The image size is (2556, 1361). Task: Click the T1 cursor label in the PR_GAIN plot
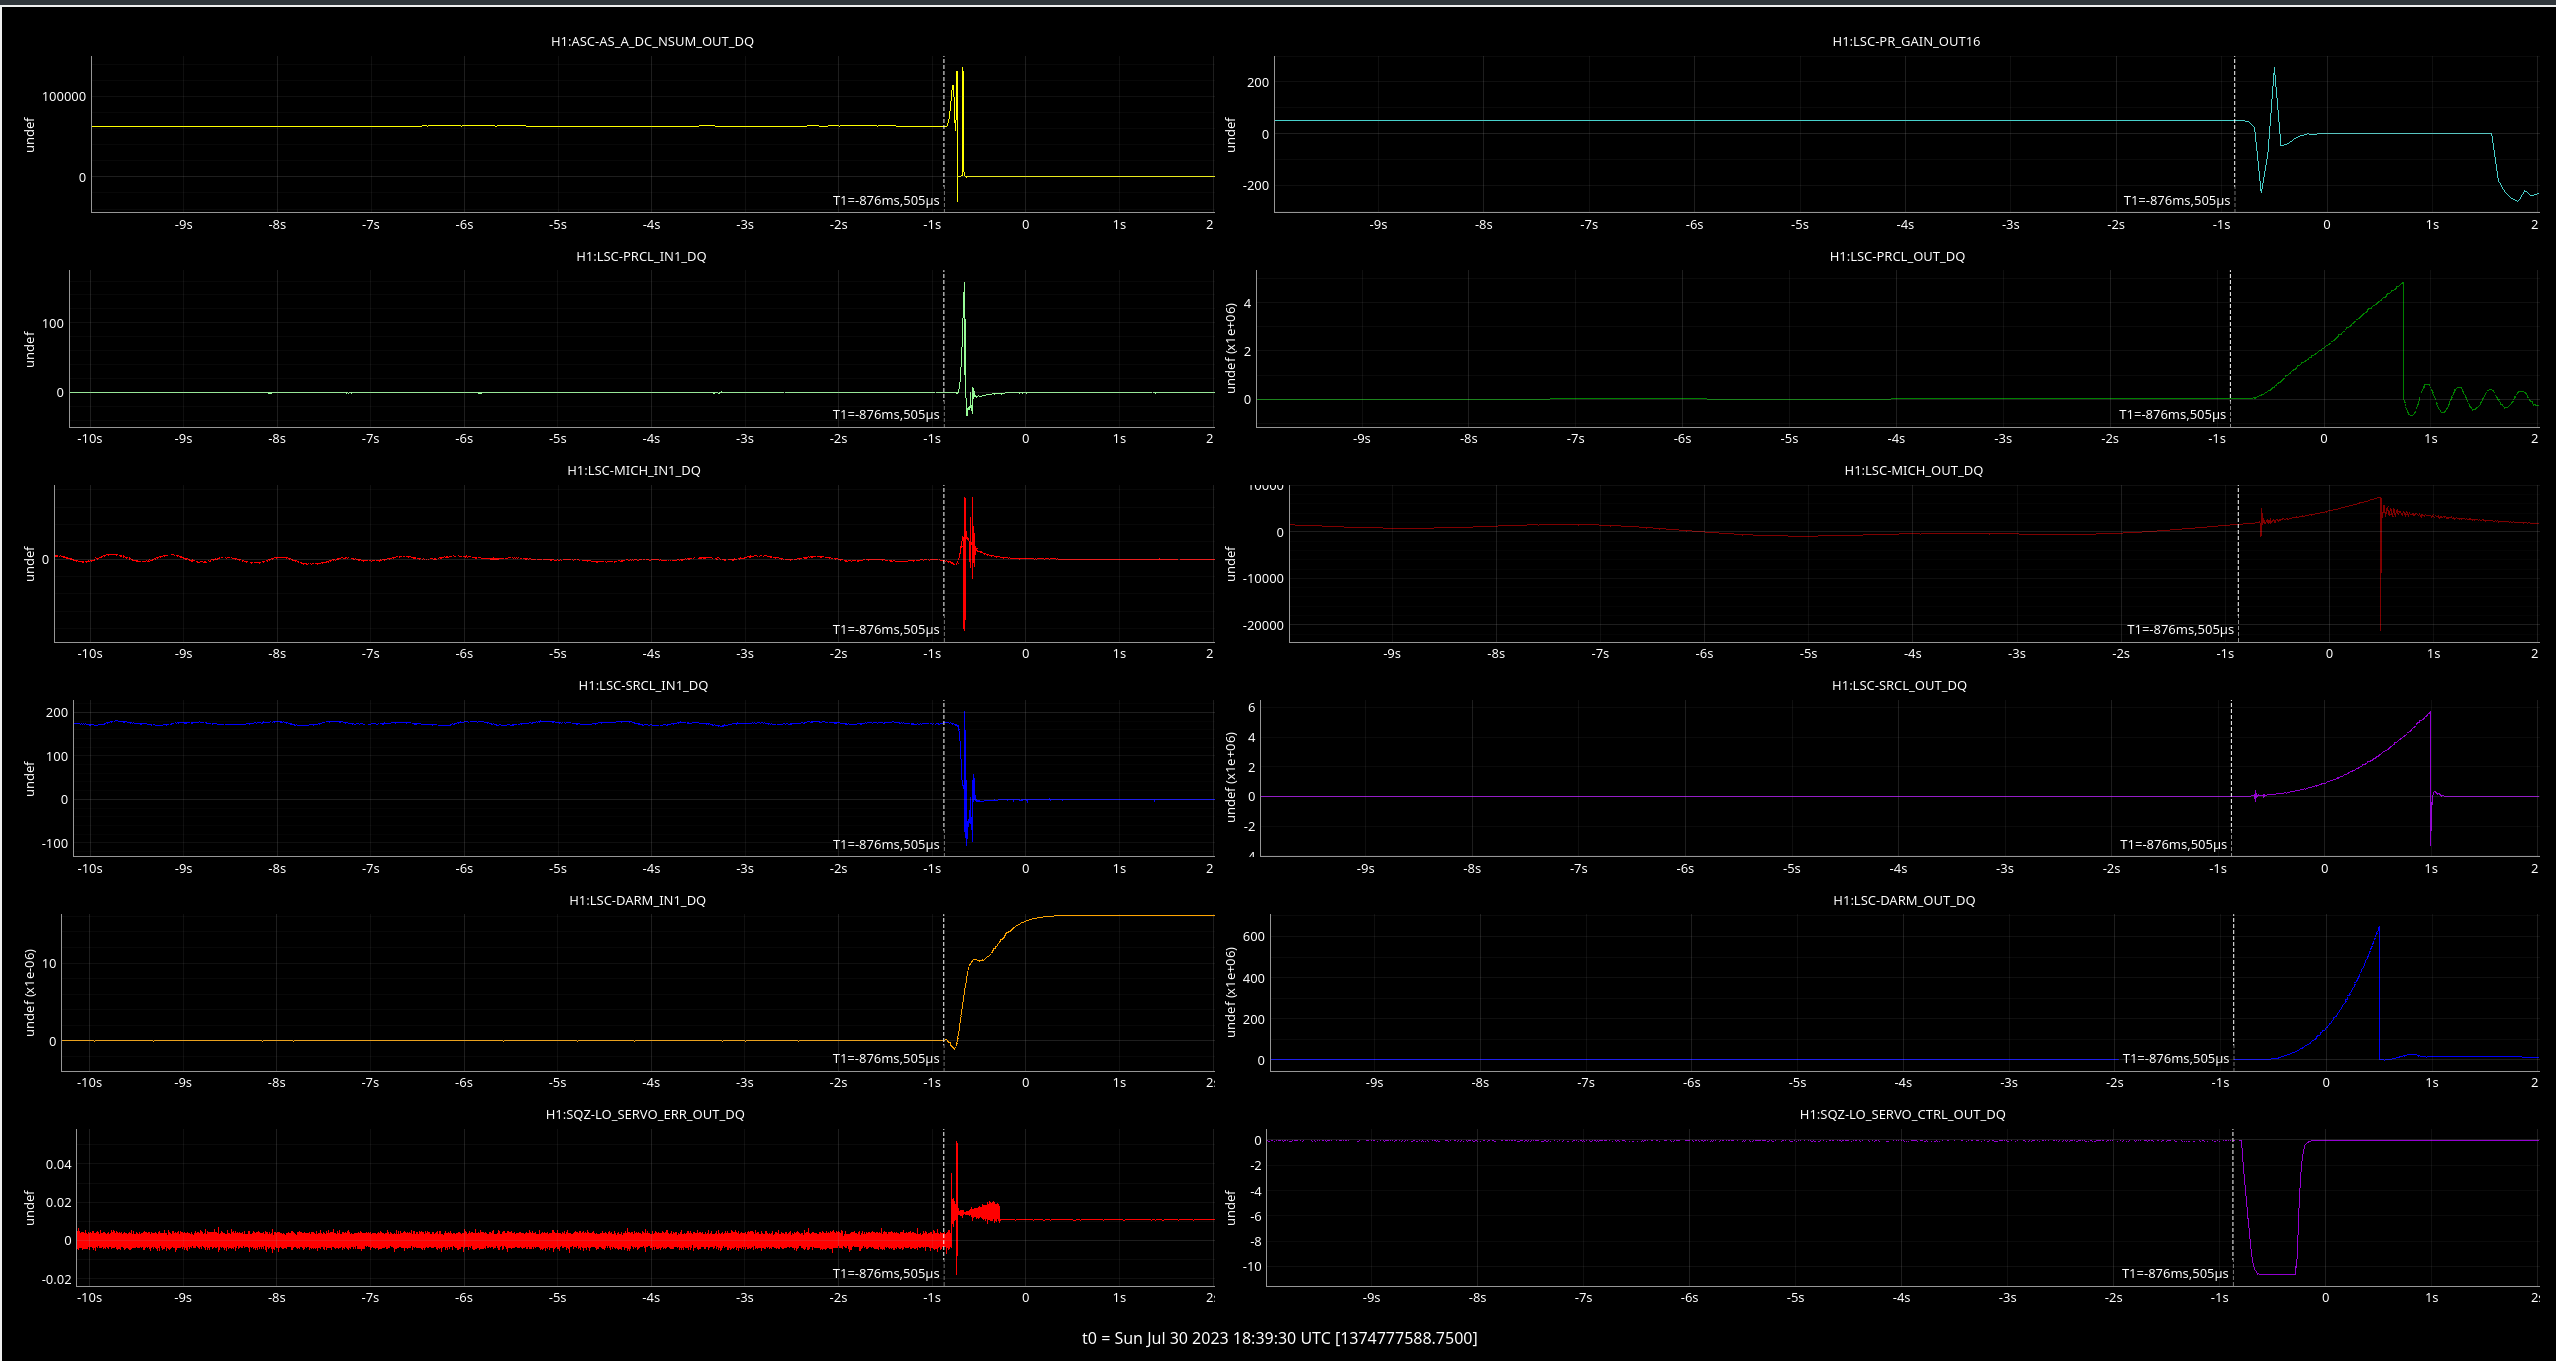coord(2176,201)
